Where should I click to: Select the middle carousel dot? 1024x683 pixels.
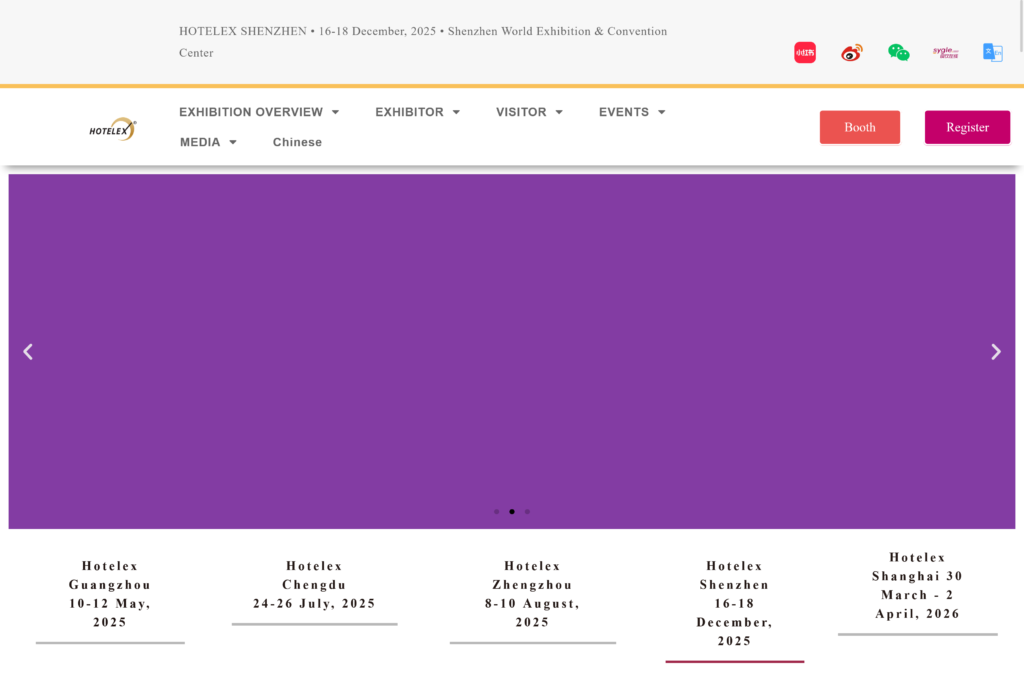point(512,512)
